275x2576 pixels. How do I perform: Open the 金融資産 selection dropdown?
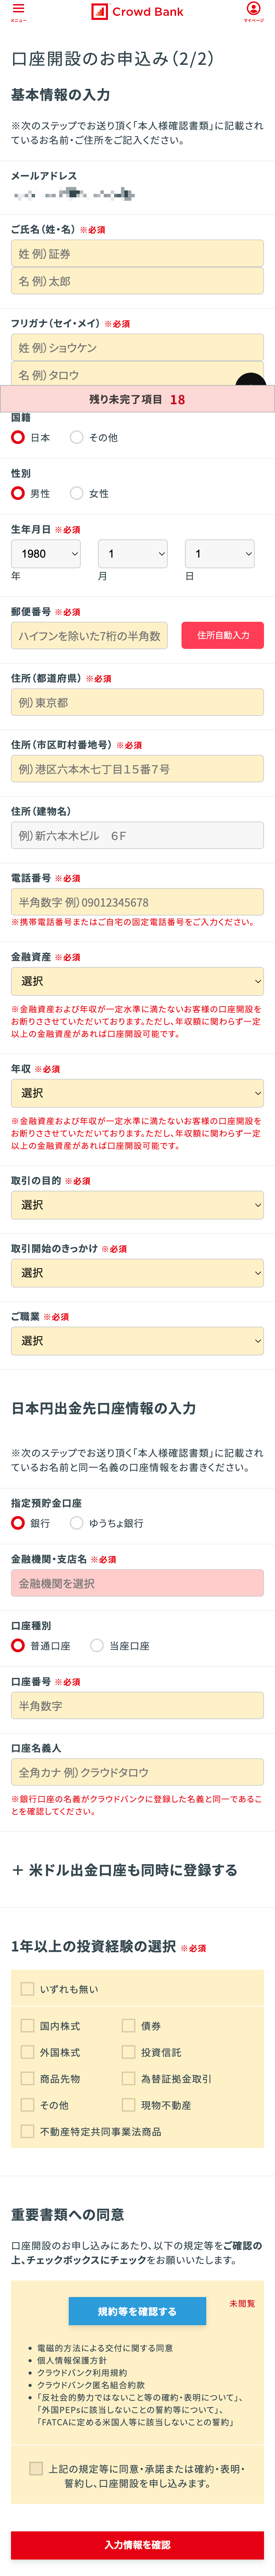point(137,981)
